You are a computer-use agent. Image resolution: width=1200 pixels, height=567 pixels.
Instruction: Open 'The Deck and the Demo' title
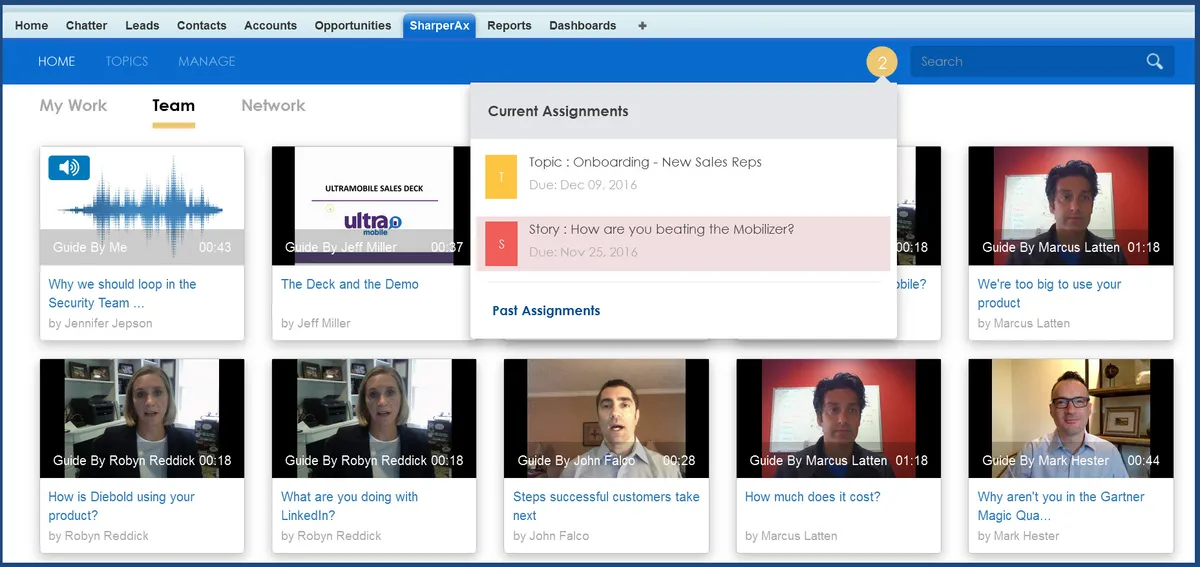(350, 284)
